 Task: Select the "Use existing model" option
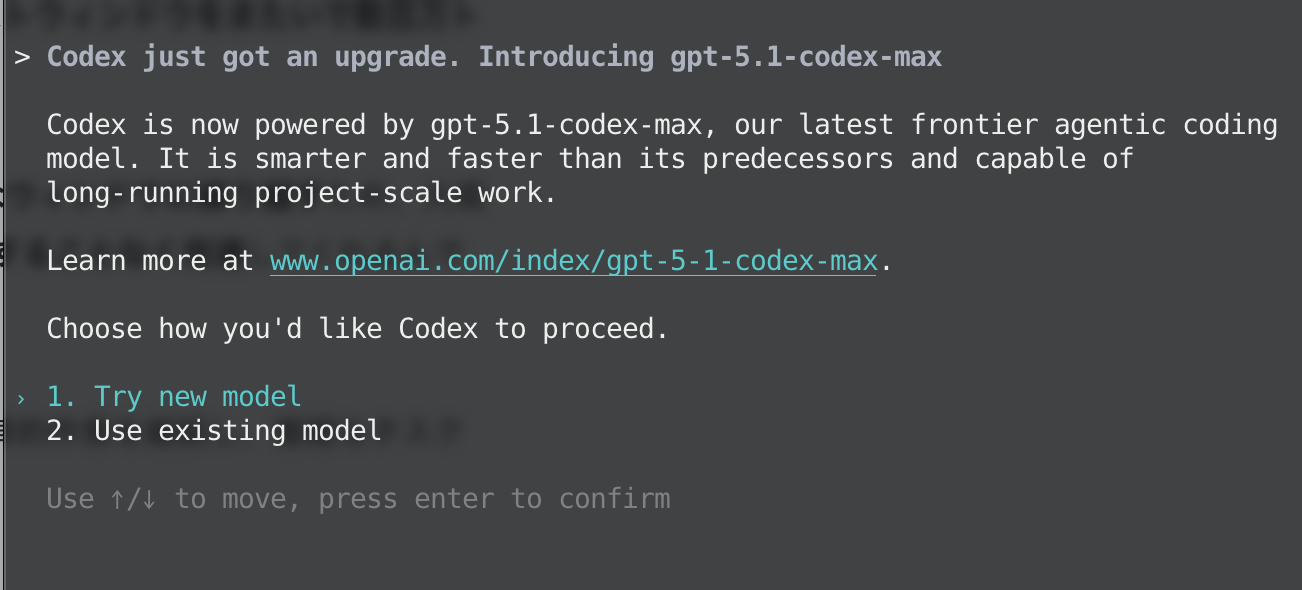[236, 430]
